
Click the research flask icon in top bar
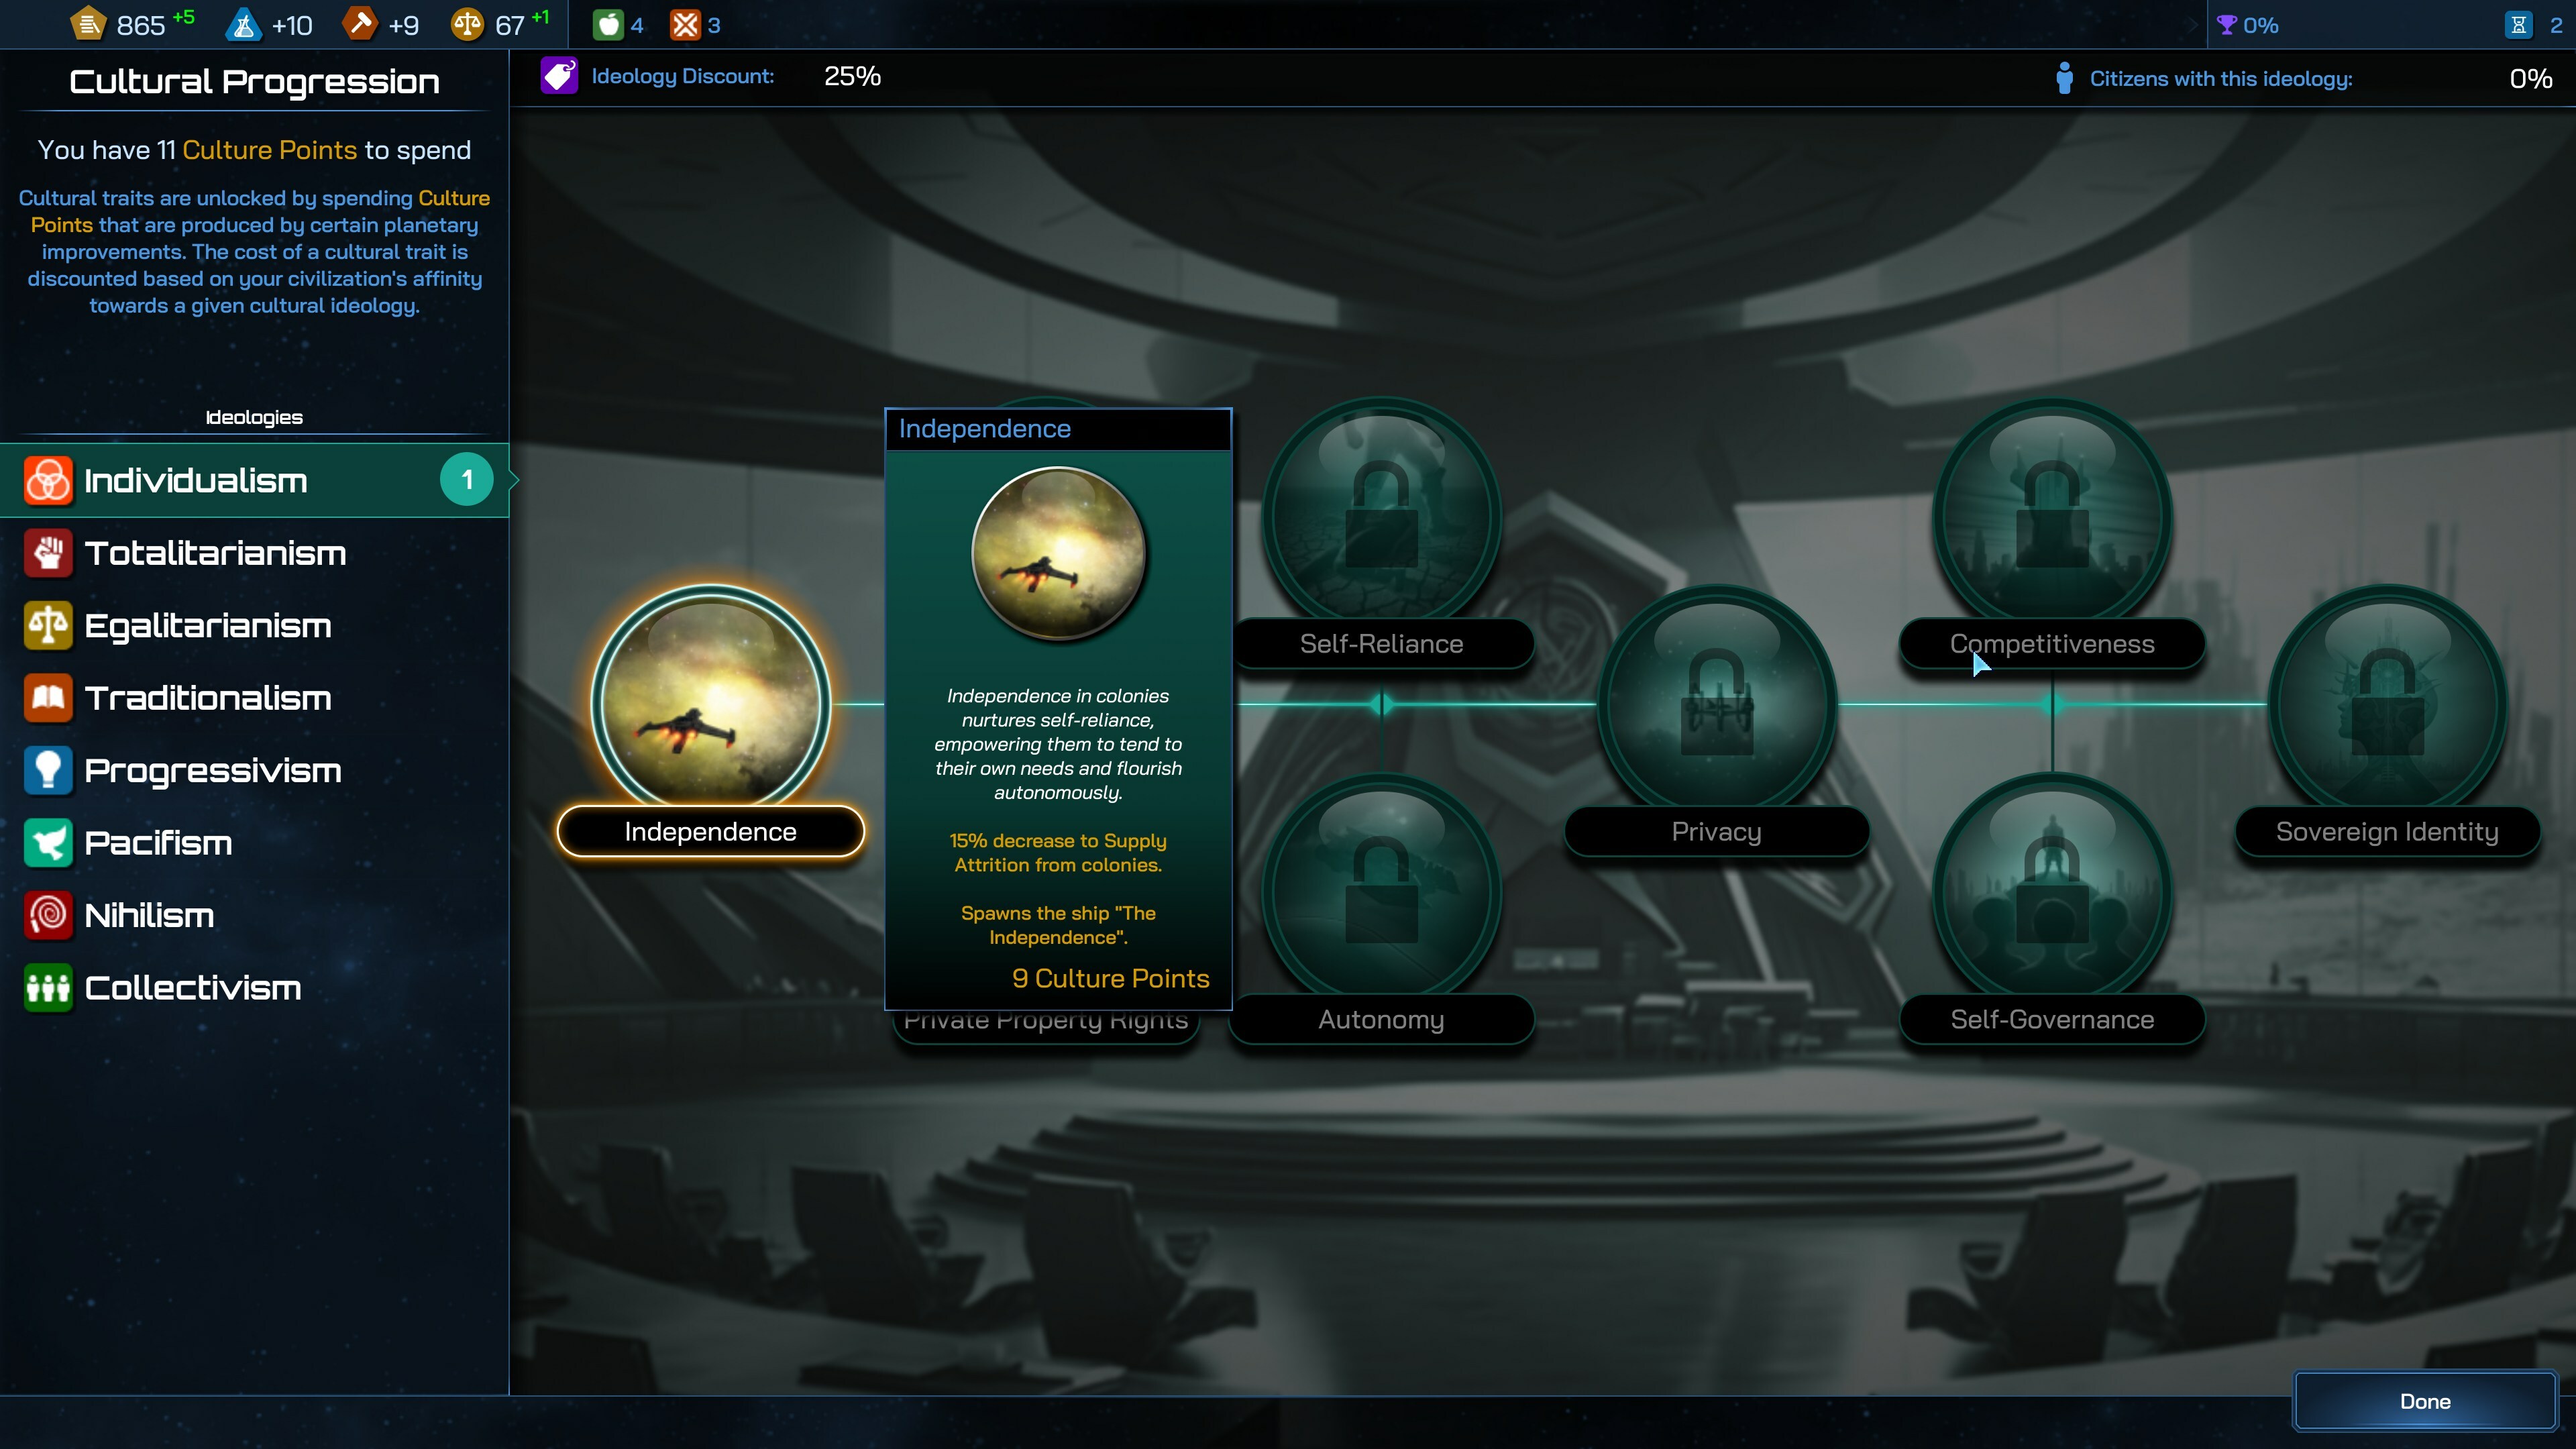coord(243,24)
